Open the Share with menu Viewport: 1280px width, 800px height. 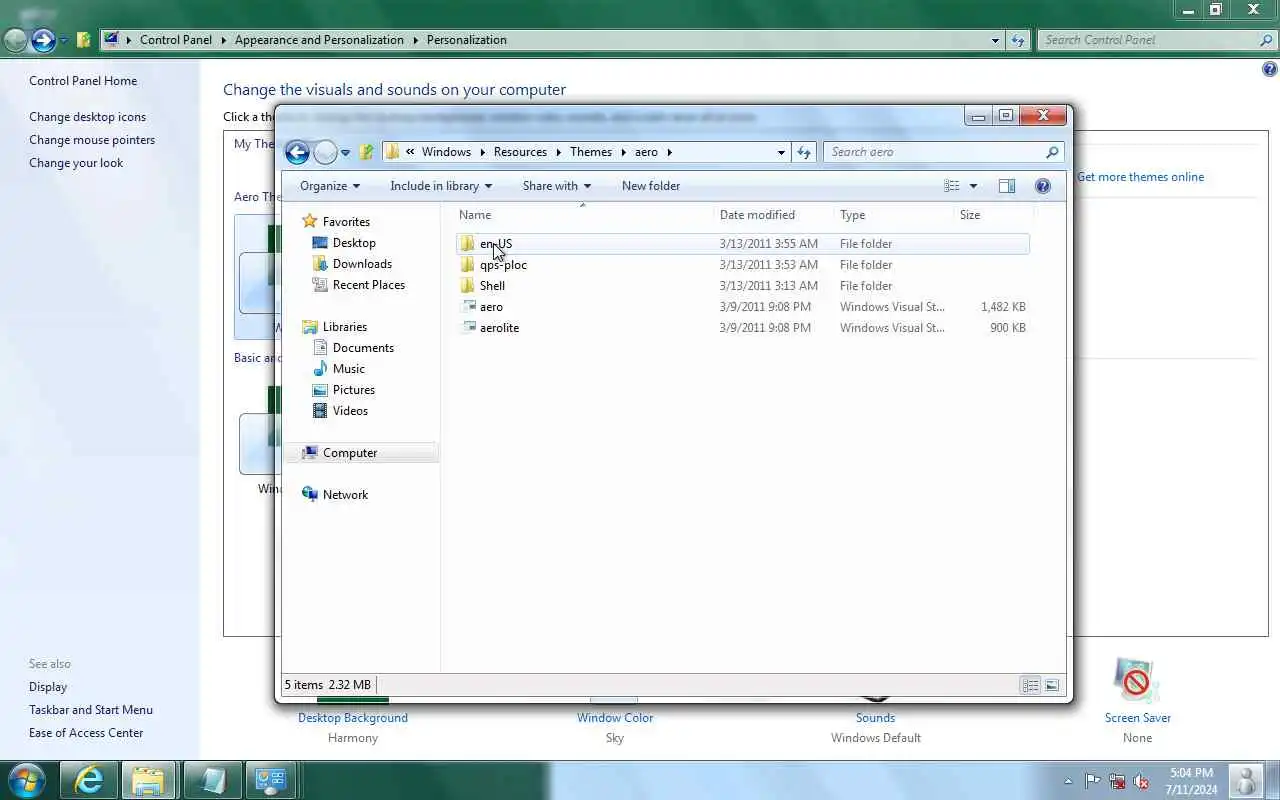coord(557,186)
